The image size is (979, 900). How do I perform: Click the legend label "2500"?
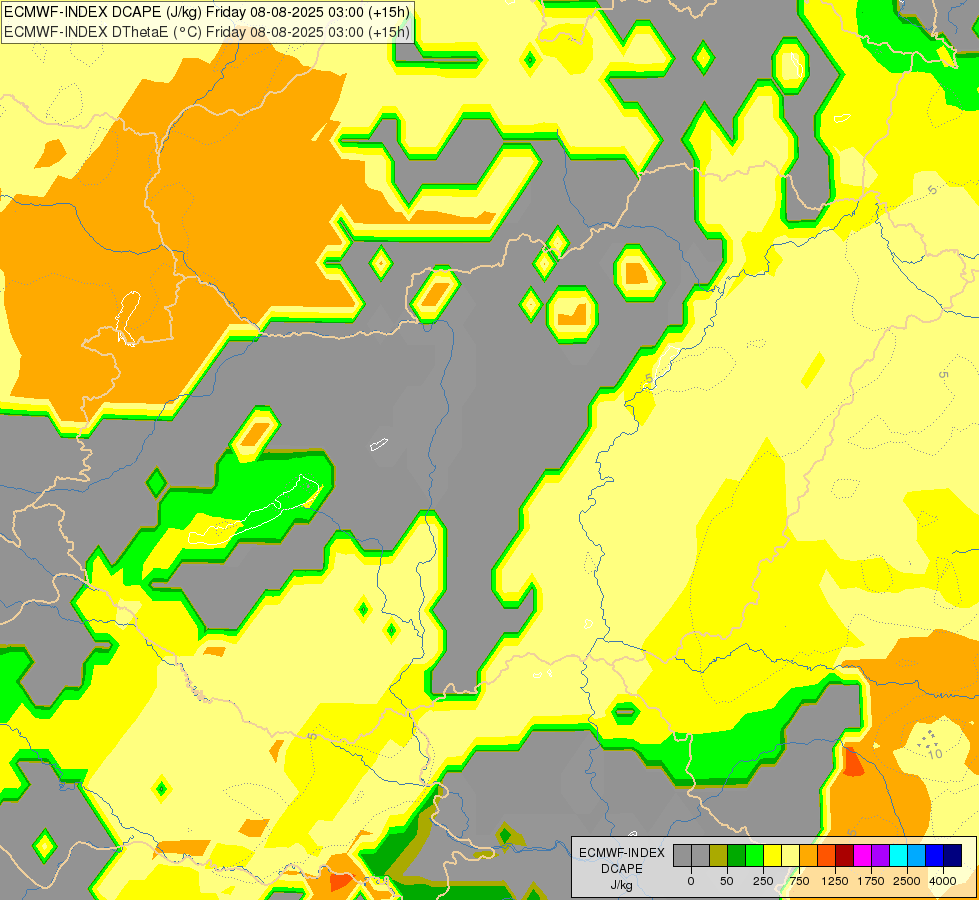click(907, 881)
